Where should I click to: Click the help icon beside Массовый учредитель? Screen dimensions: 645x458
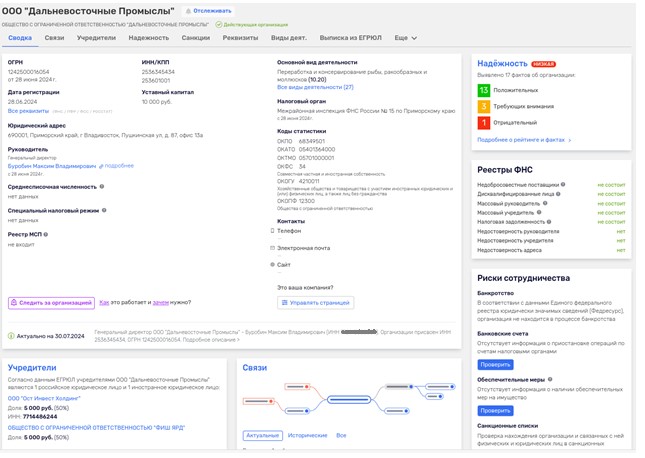tap(539, 212)
